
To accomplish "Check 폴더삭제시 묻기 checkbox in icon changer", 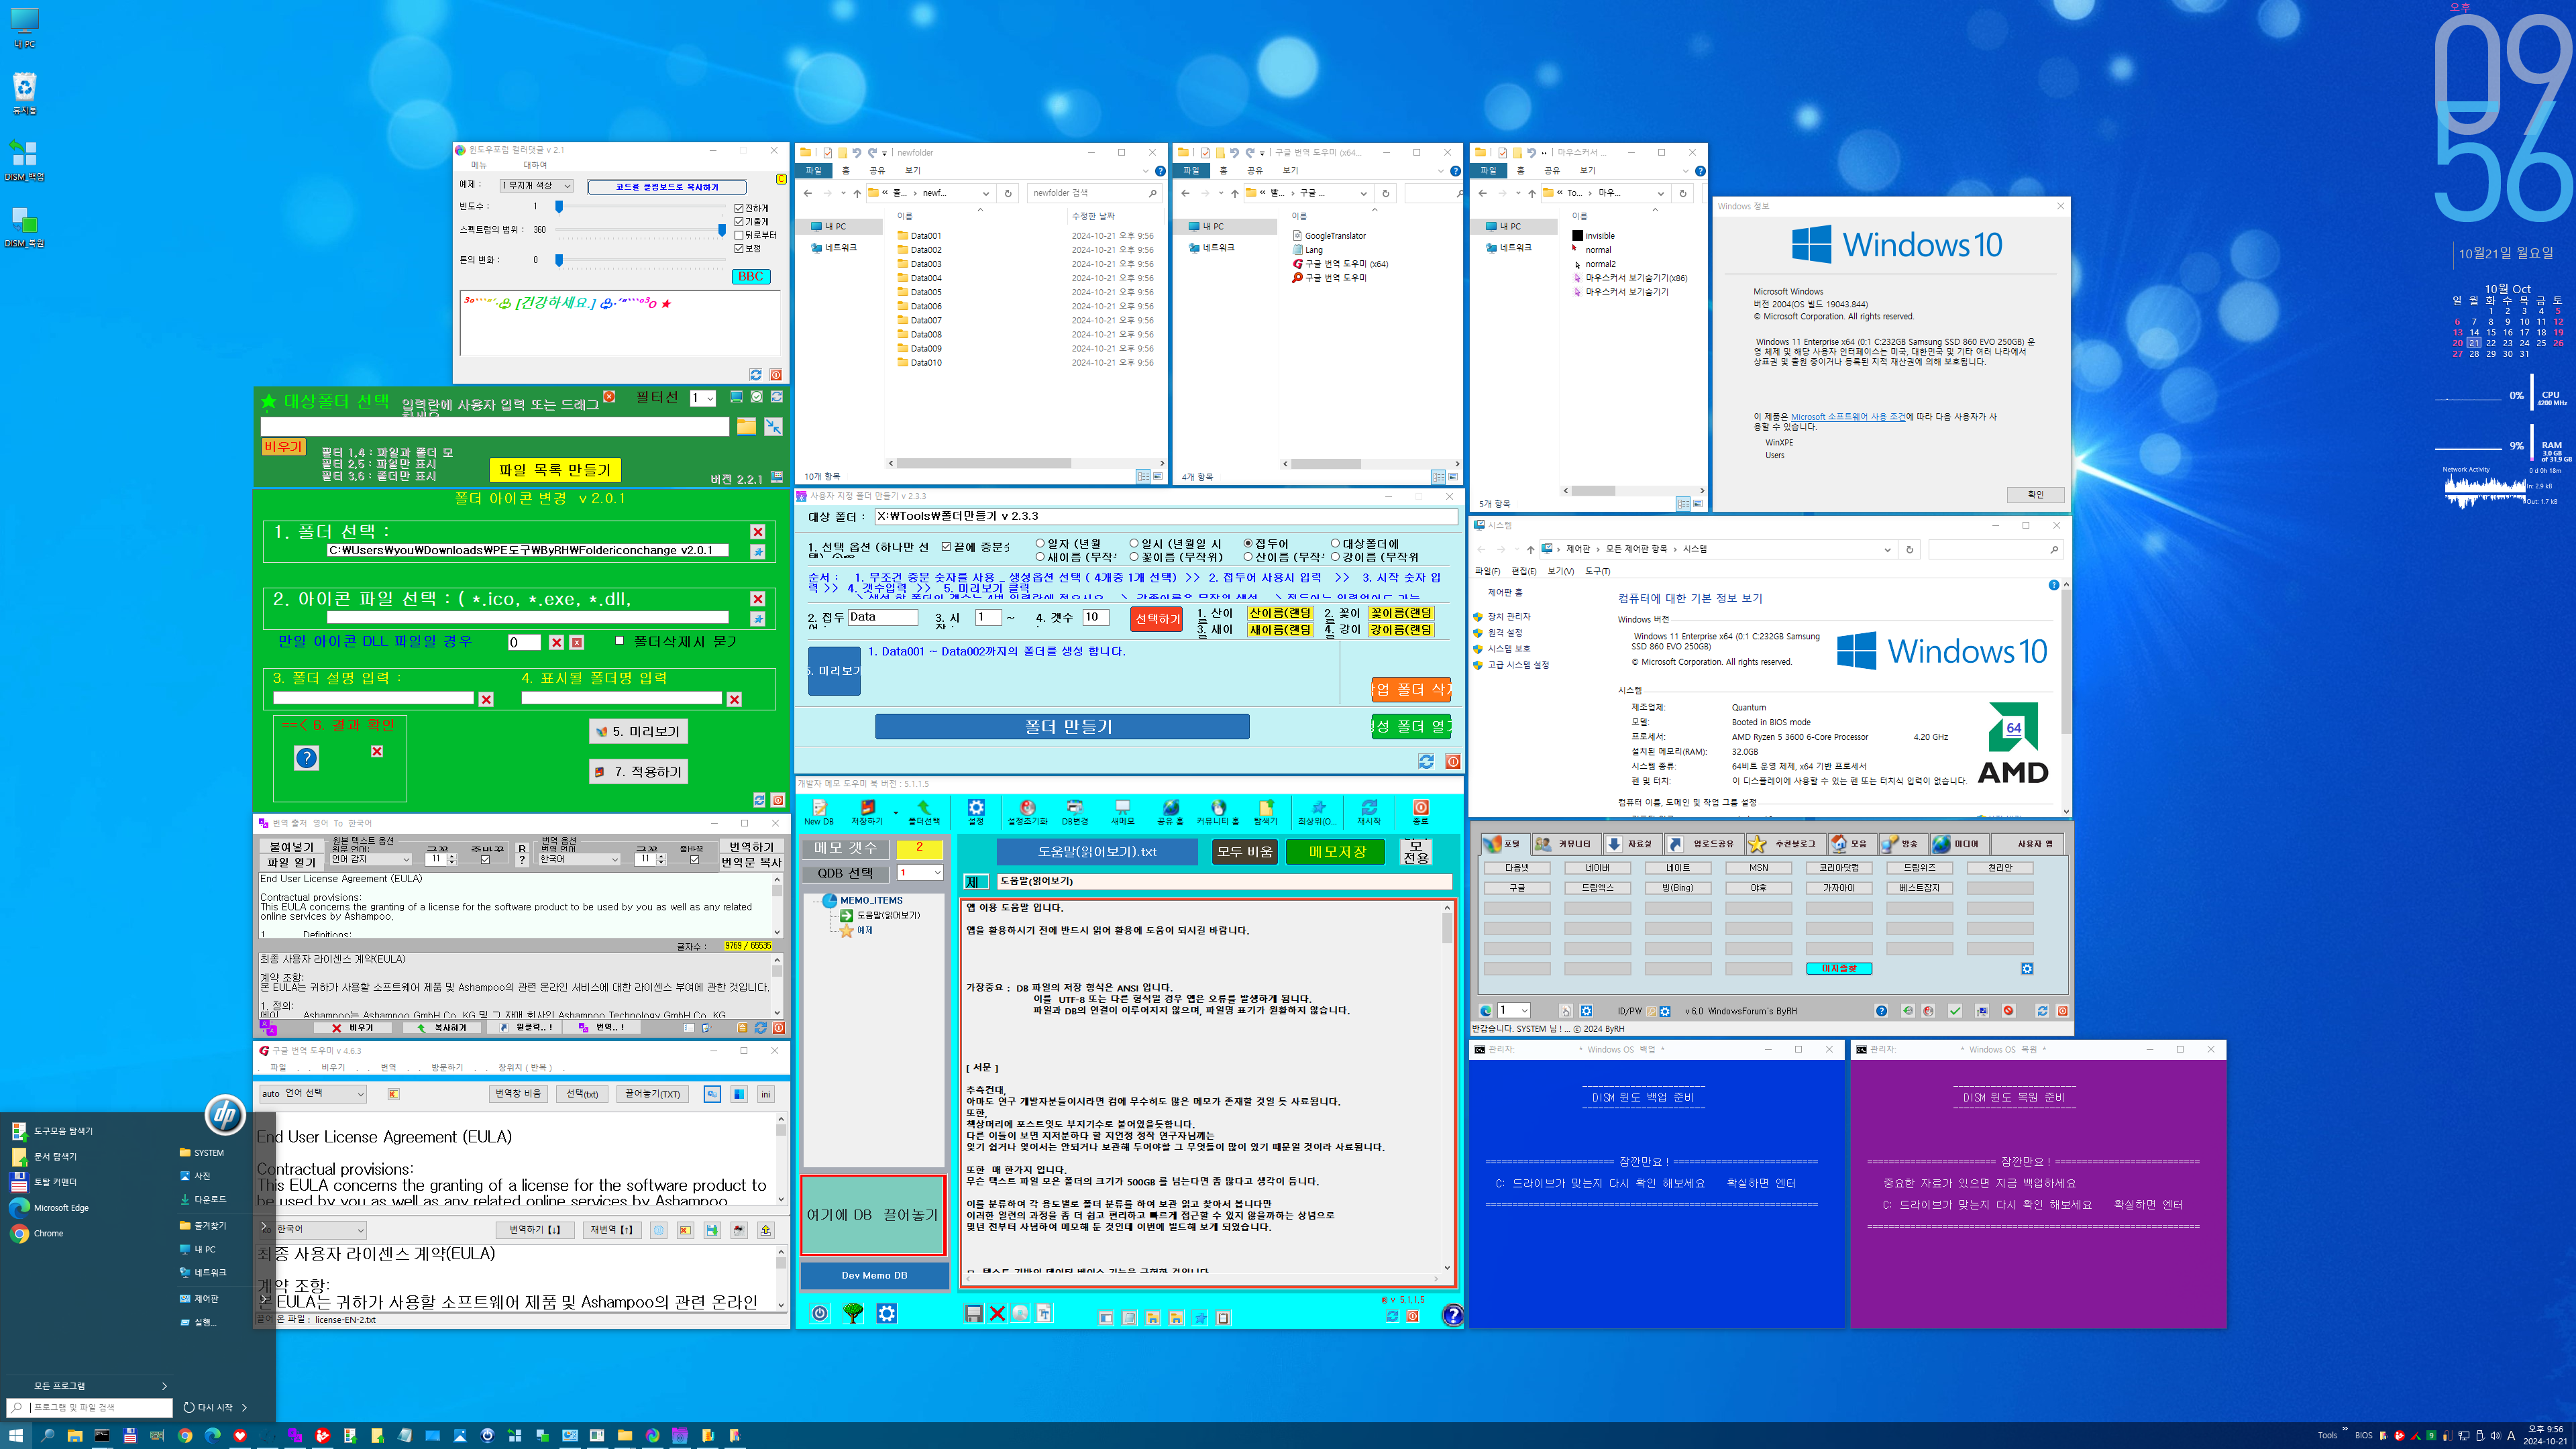I will point(619,641).
